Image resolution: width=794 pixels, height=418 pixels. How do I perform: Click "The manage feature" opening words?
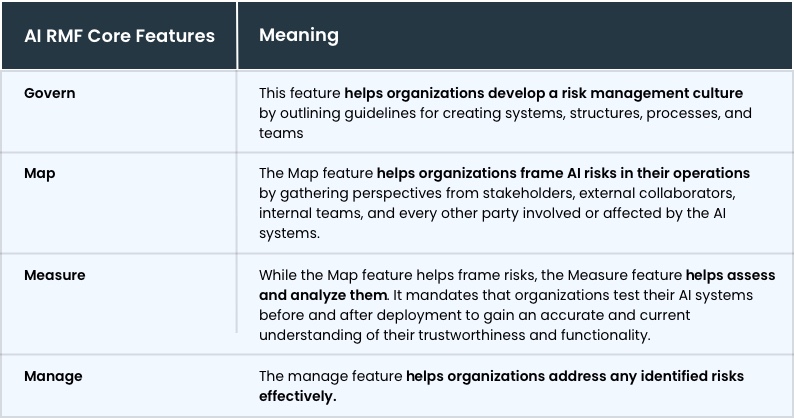(330, 376)
